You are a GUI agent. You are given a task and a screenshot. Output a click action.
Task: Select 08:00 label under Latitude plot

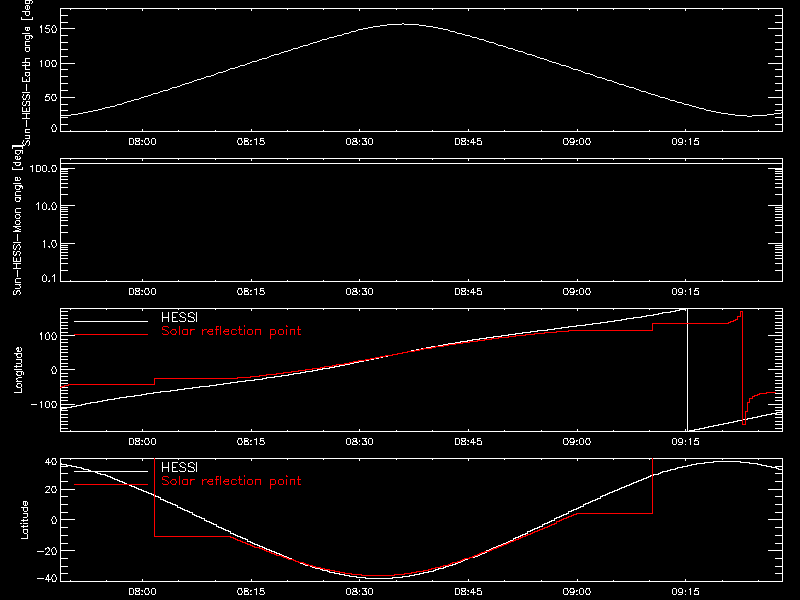[x=142, y=591]
